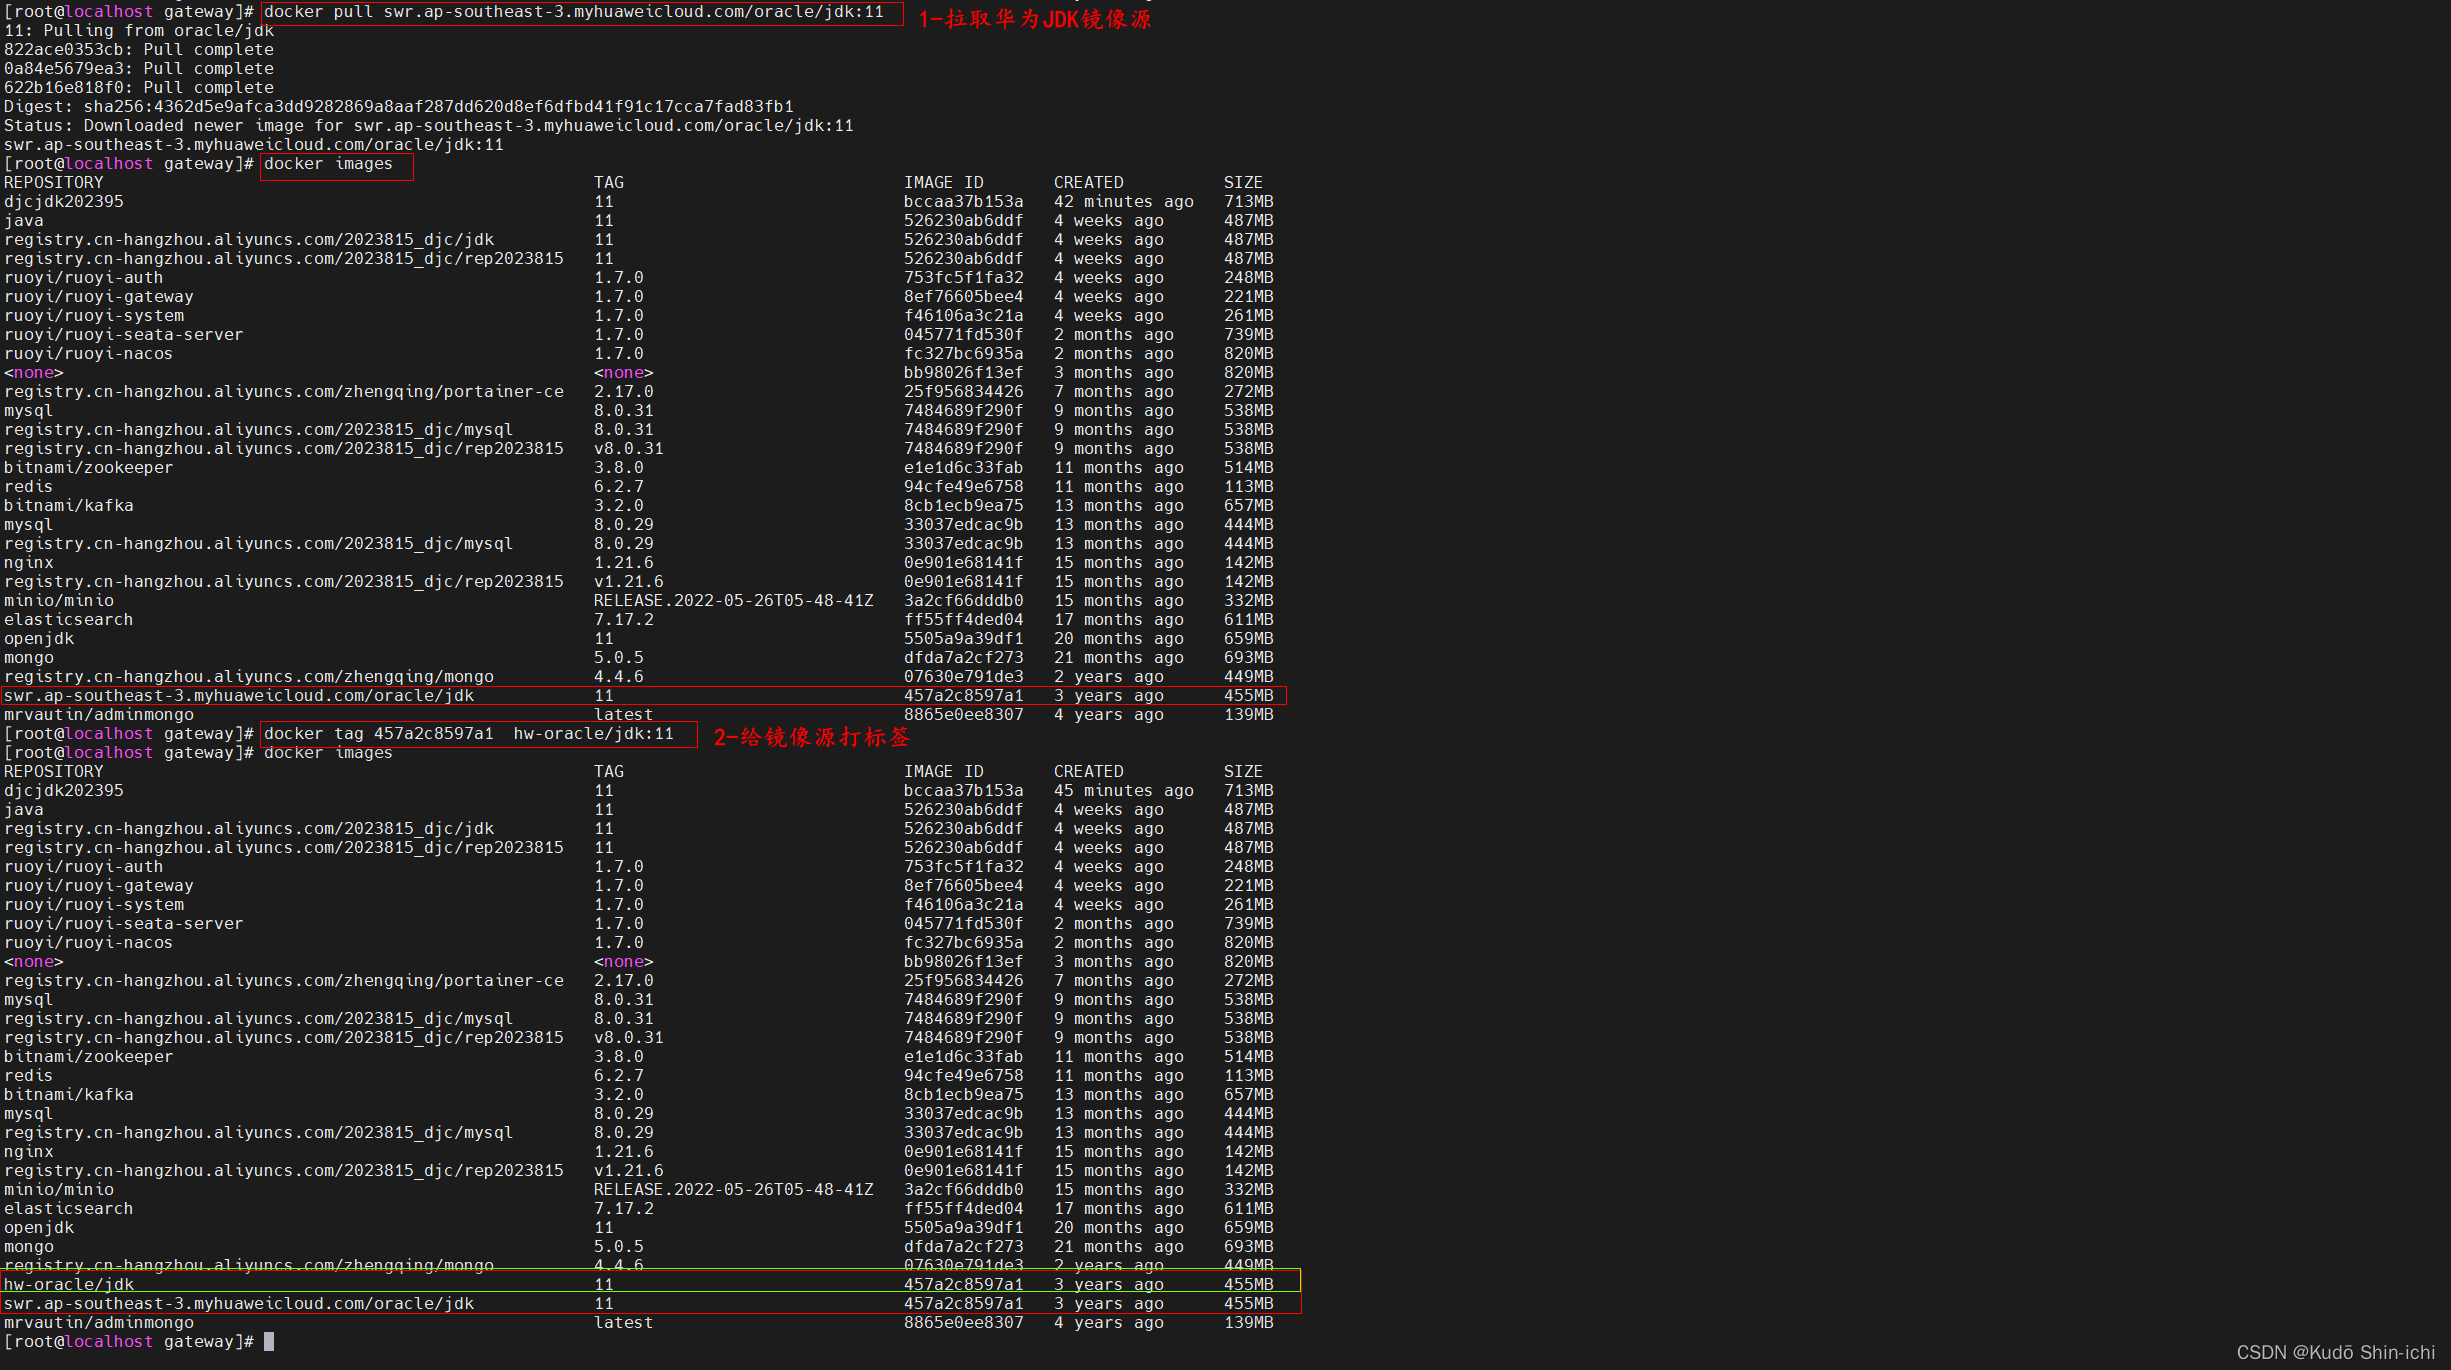The image size is (2451, 1370).
Task: Click 455MB size in the hw-oracle/jdk row
Action: pos(1249,1285)
